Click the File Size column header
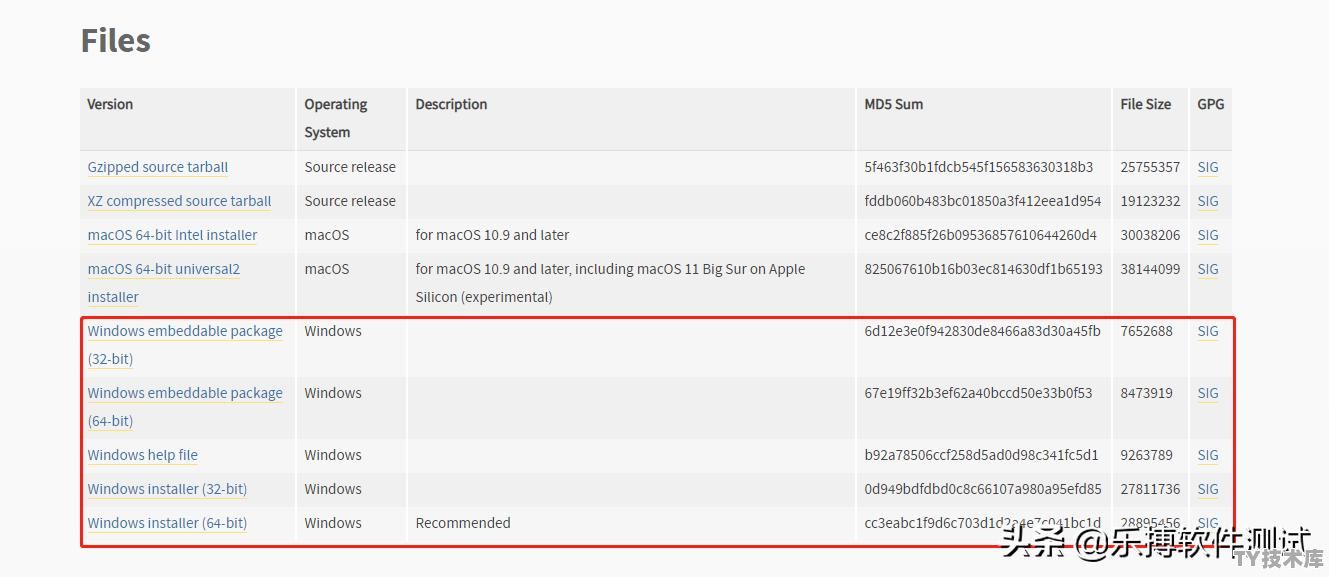Image resolution: width=1329 pixels, height=577 pixels. tap(1146, 104)
